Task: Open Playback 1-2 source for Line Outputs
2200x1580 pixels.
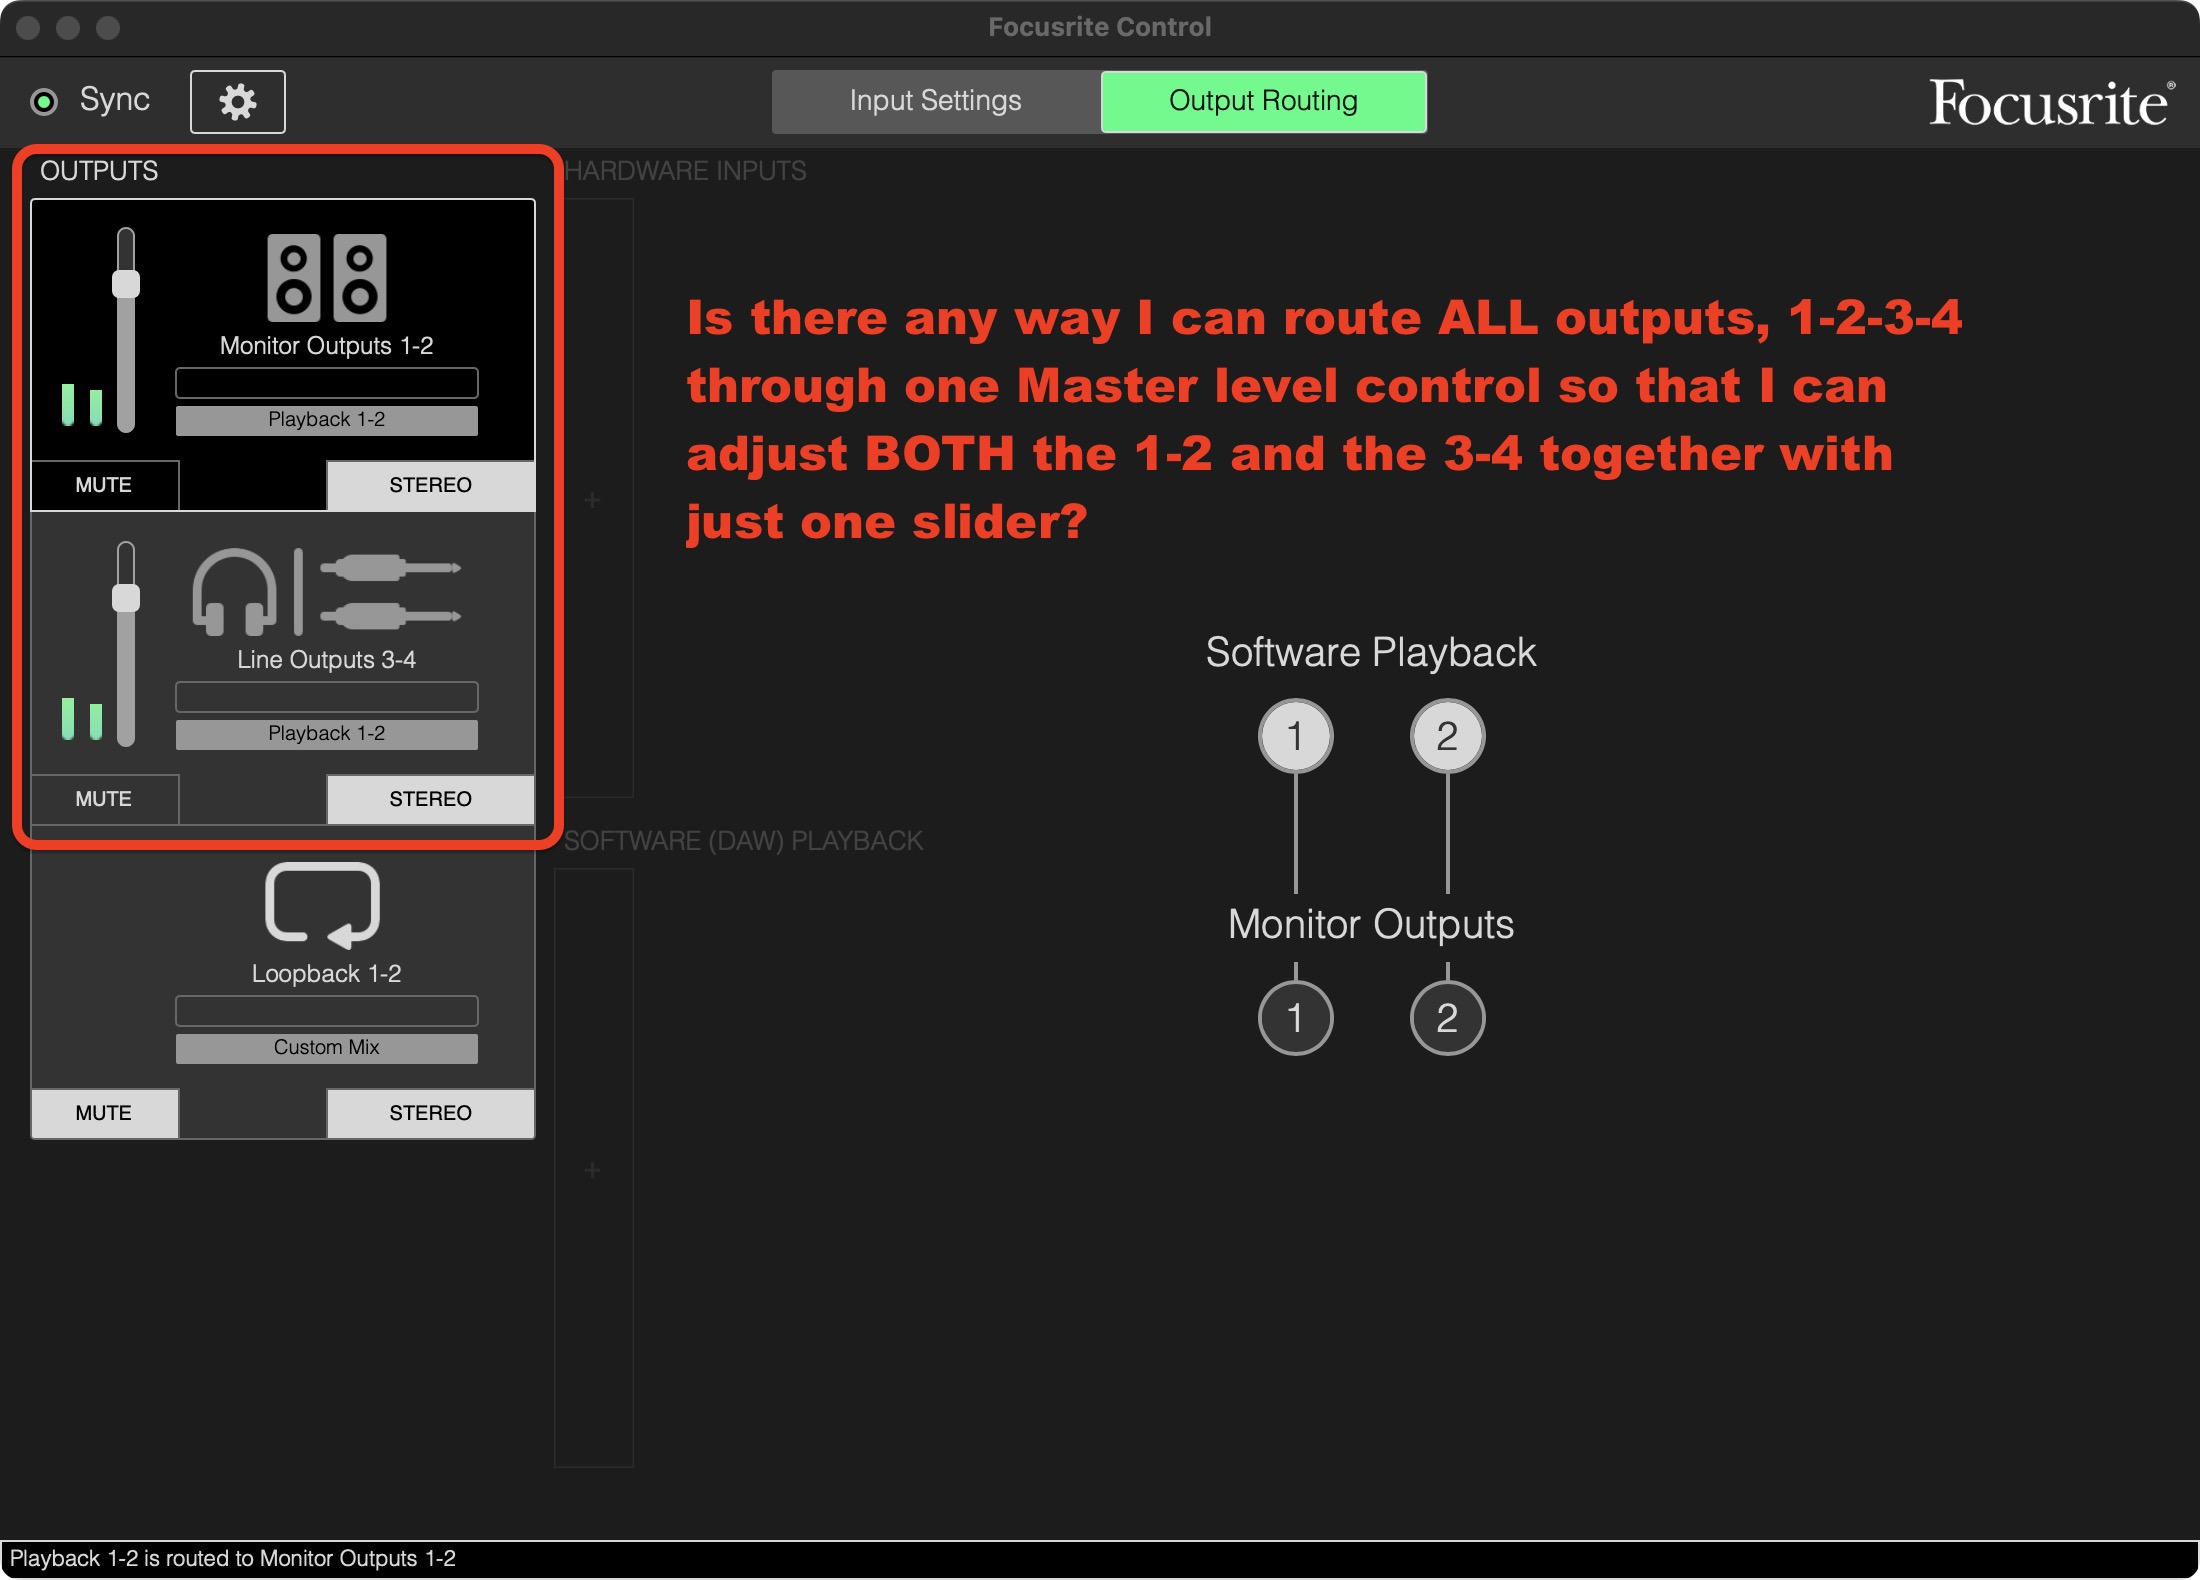Action: tap(327, 734)
